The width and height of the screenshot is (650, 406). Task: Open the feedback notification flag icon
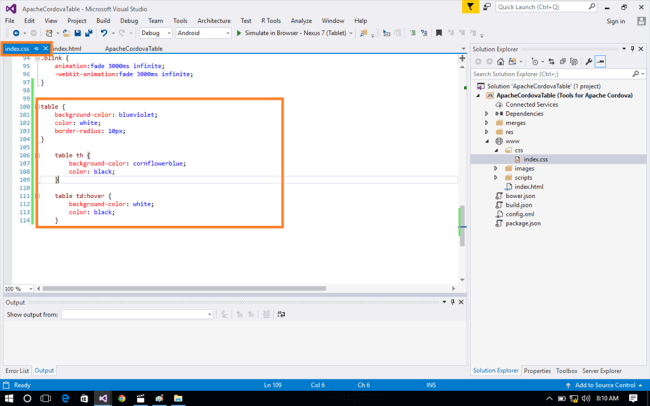point(471,7)
